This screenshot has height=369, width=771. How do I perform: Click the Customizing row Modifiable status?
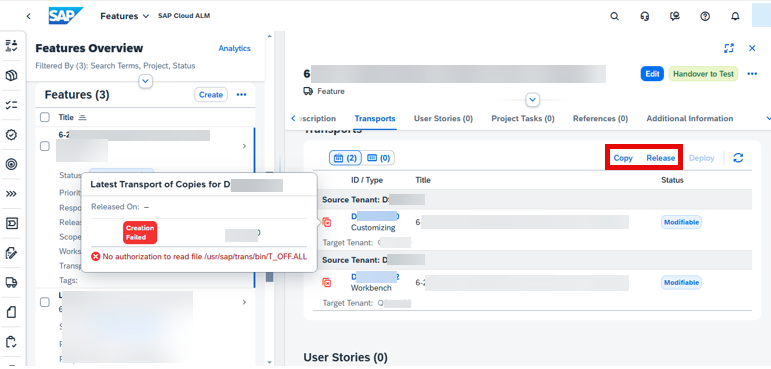tap(681, 222)
